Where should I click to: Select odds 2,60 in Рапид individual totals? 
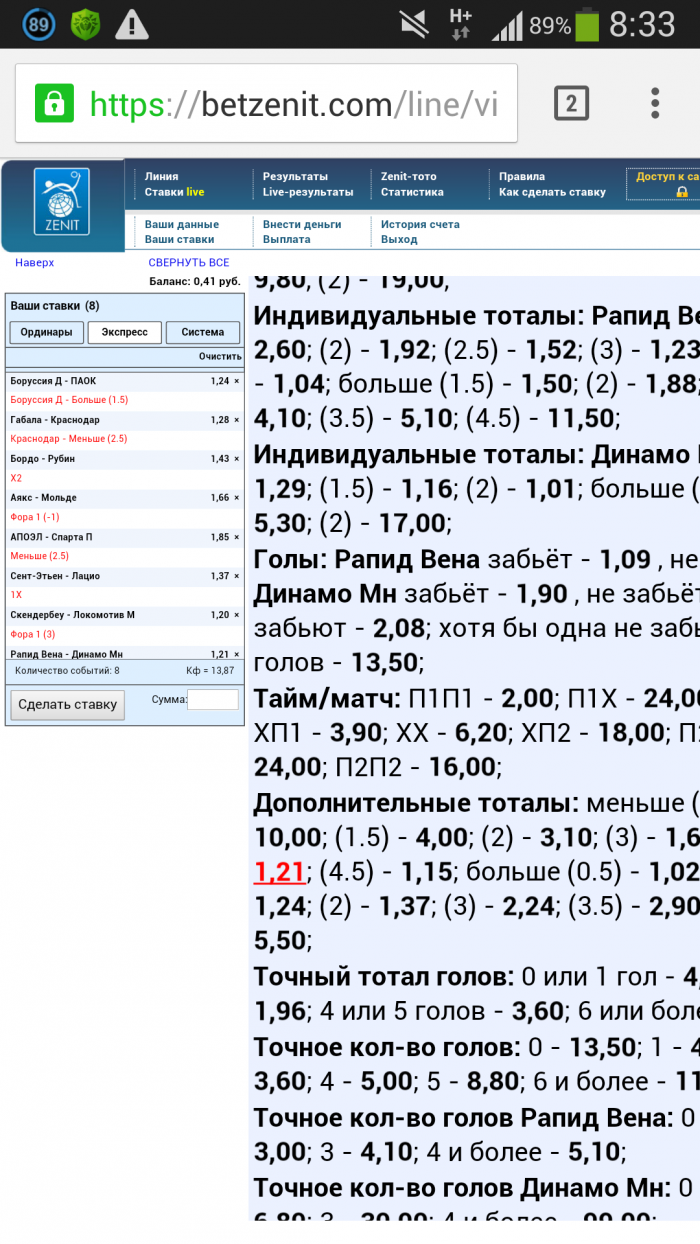click(x=280, y=348)
